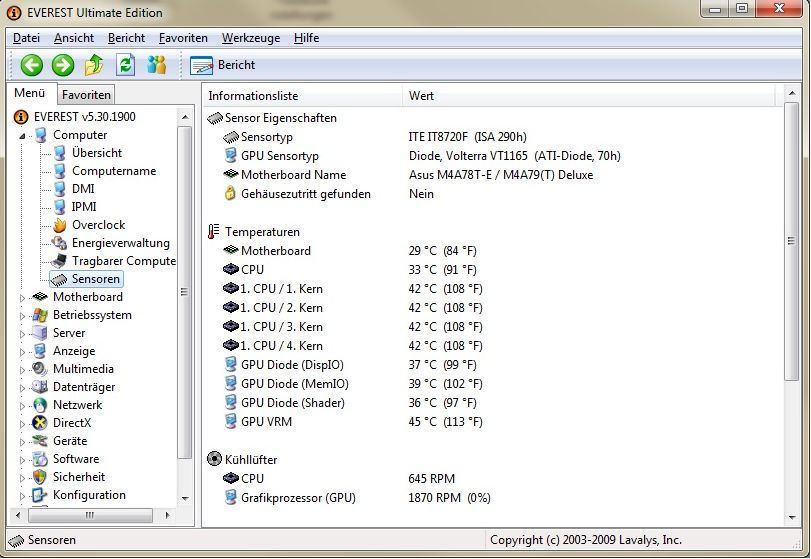
Task: Go up one level with Up icon
Action: (x=94, y=65)
